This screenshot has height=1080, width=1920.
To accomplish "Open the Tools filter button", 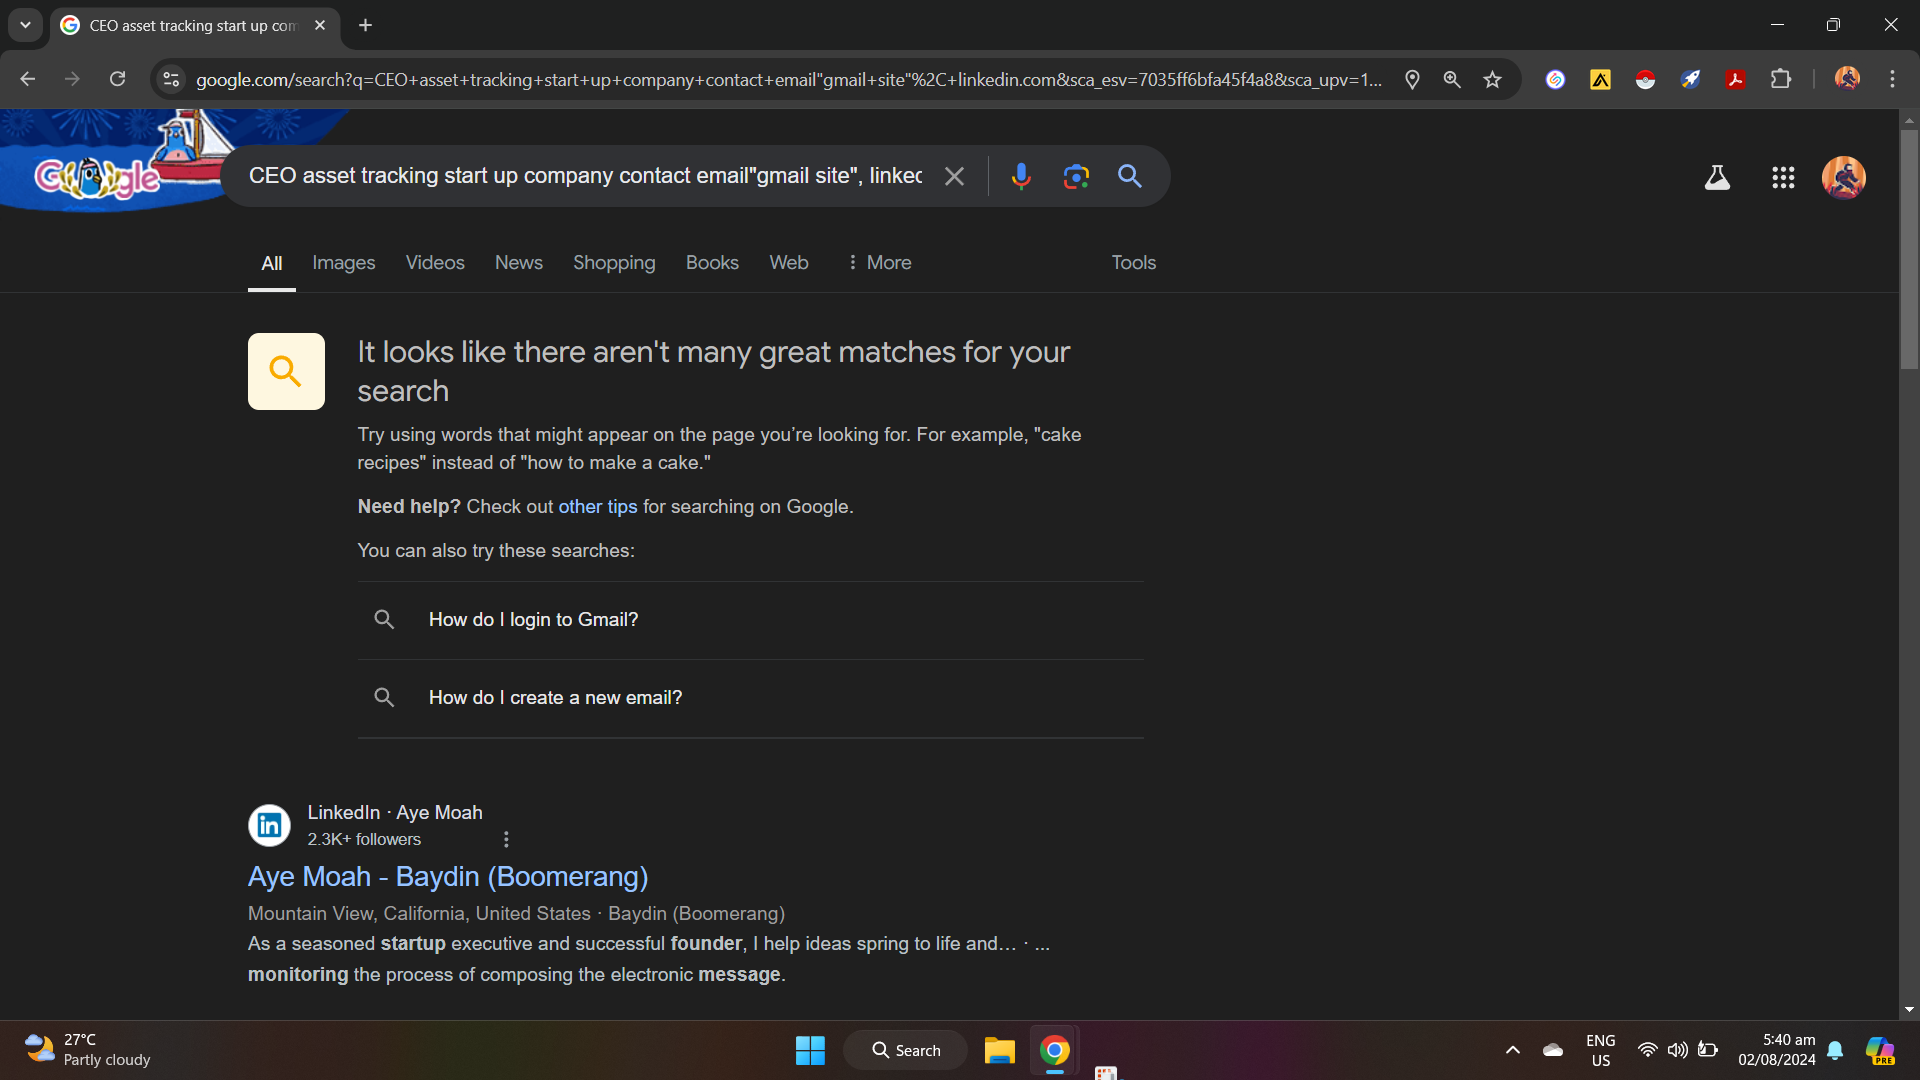I will [1133, 263].
